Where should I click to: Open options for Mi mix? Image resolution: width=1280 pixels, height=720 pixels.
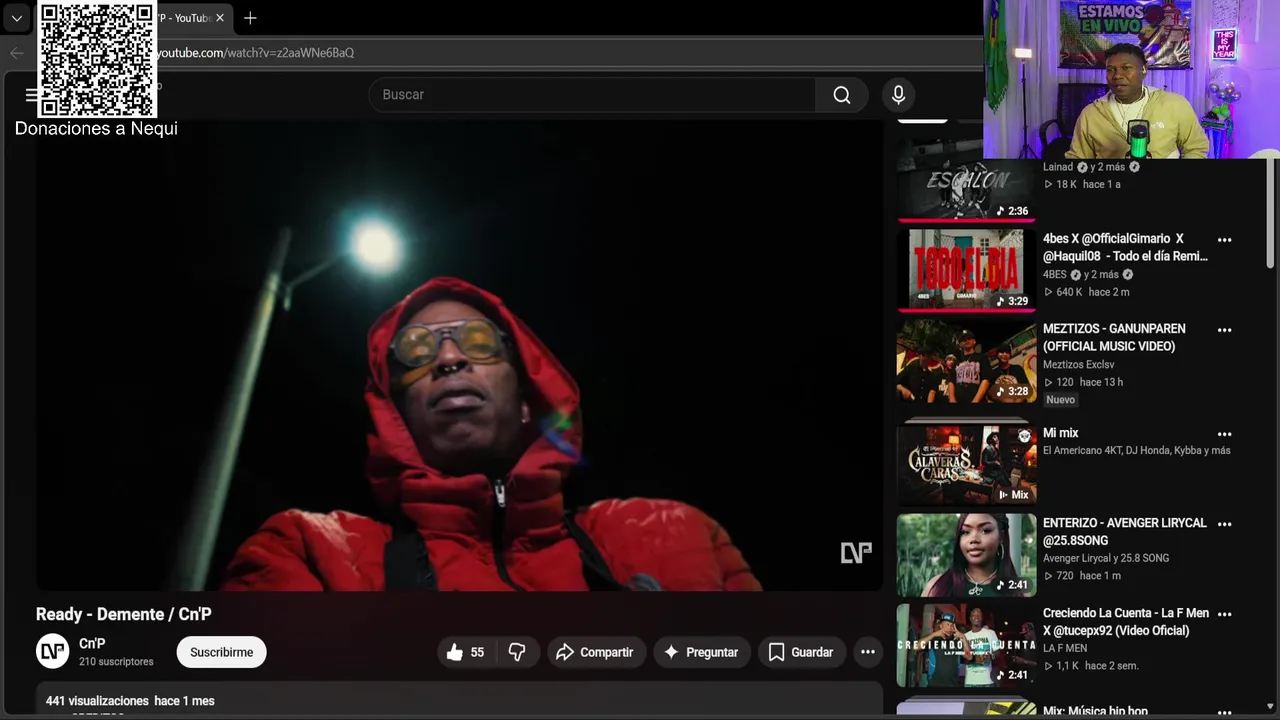coord(1224,435)
